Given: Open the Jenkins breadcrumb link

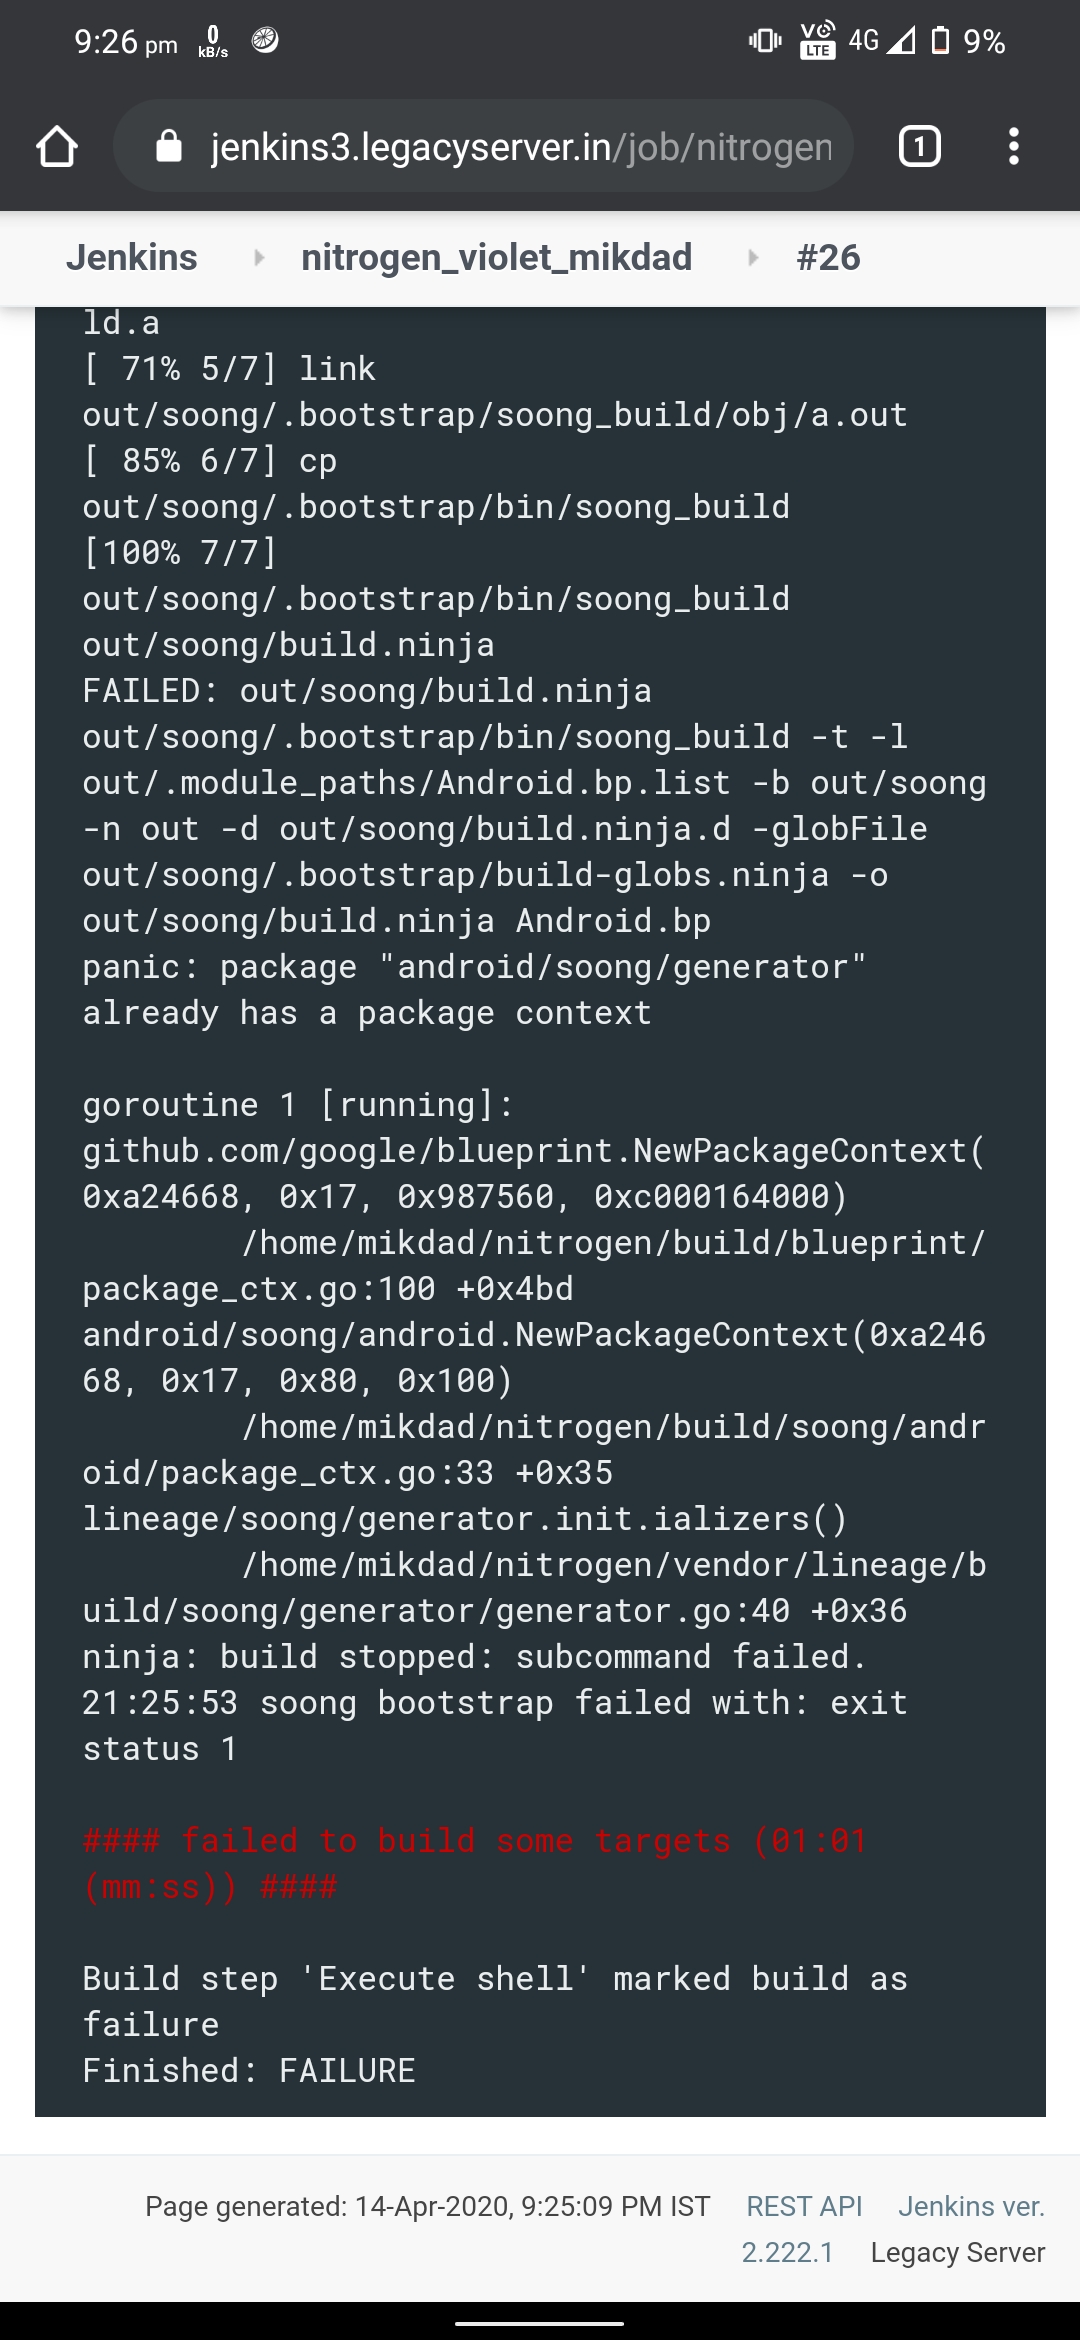Looking at the screenshot, I should (x=132, y=258).
